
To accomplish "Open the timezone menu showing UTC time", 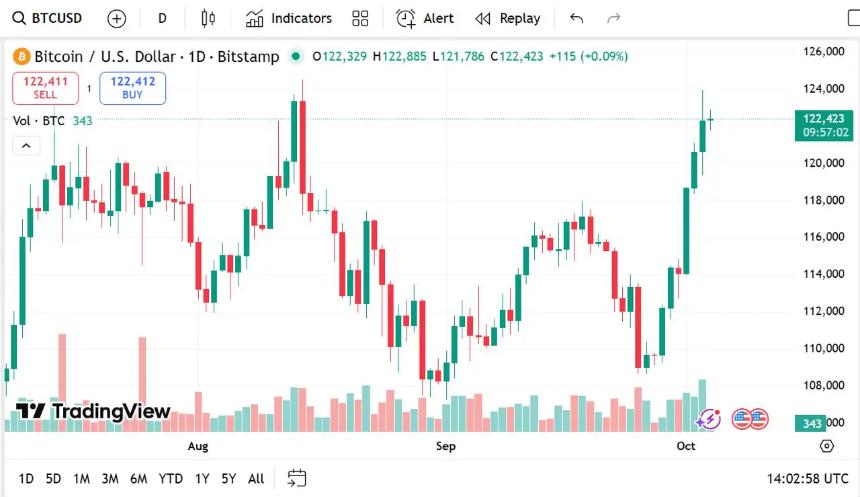I will [x=806, y=478].
